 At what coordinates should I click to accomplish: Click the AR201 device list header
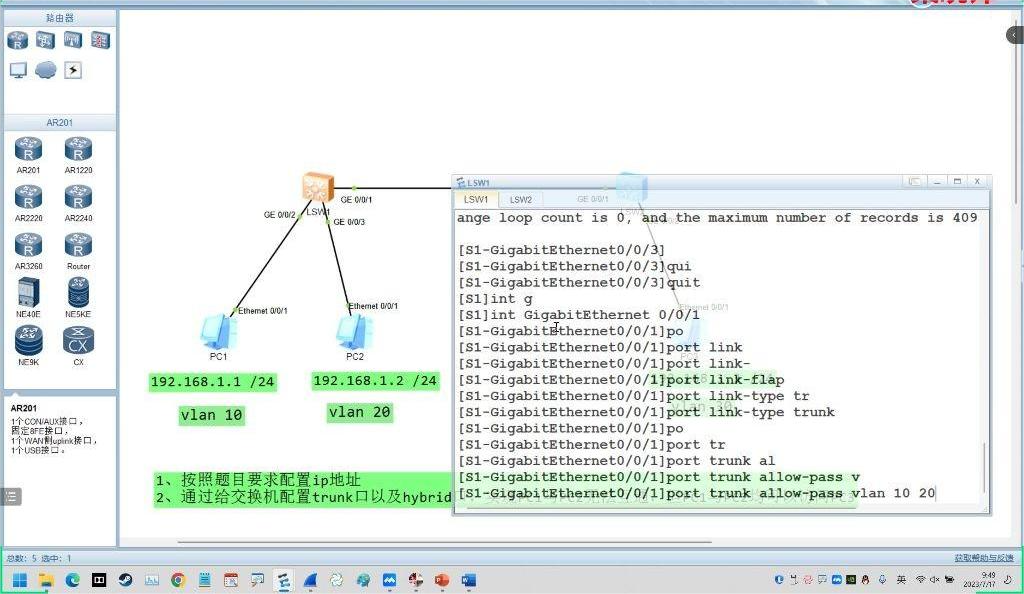coord(60,123)
